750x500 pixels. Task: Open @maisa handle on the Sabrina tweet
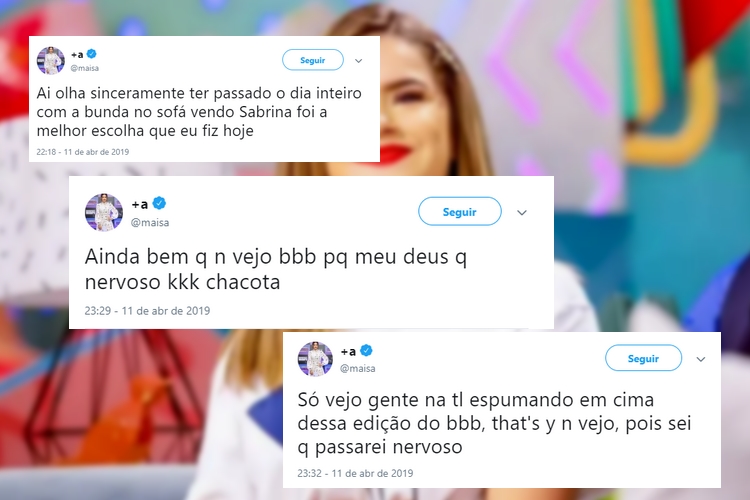(x=85, y=68)
